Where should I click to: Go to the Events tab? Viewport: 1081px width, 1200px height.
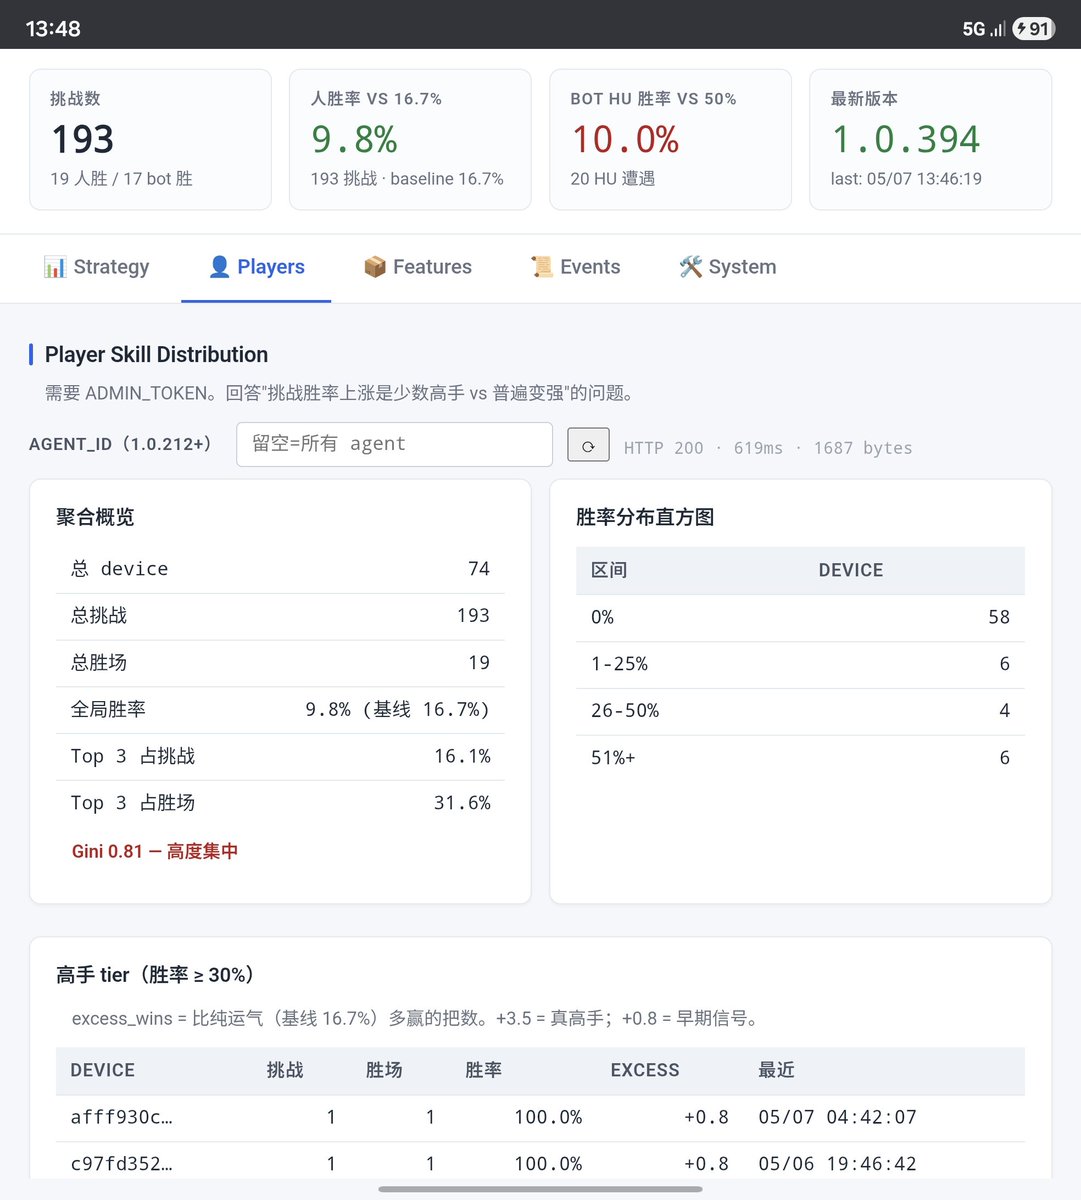click(575, 267)
